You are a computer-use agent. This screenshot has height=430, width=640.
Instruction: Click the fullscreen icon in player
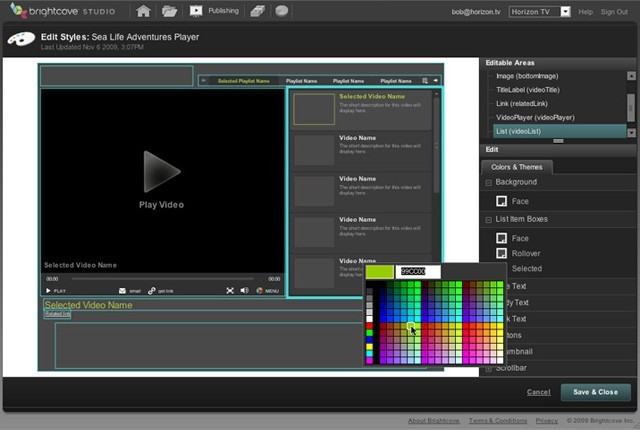click(230, 290)
